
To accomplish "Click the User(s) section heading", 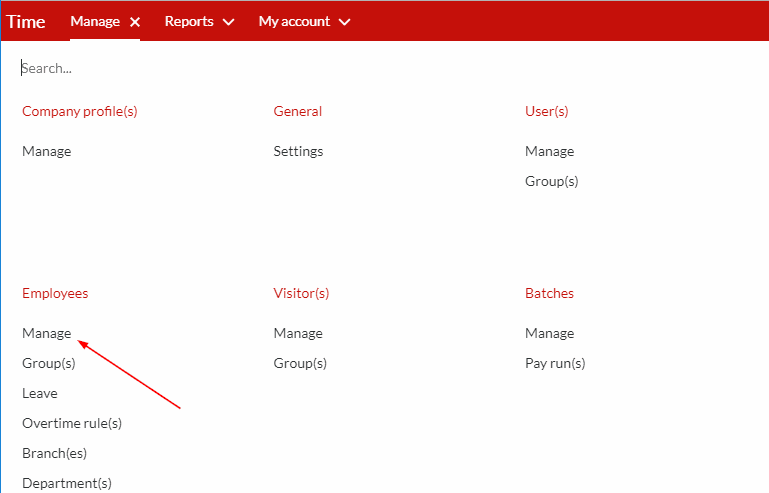I will (547, 111).
